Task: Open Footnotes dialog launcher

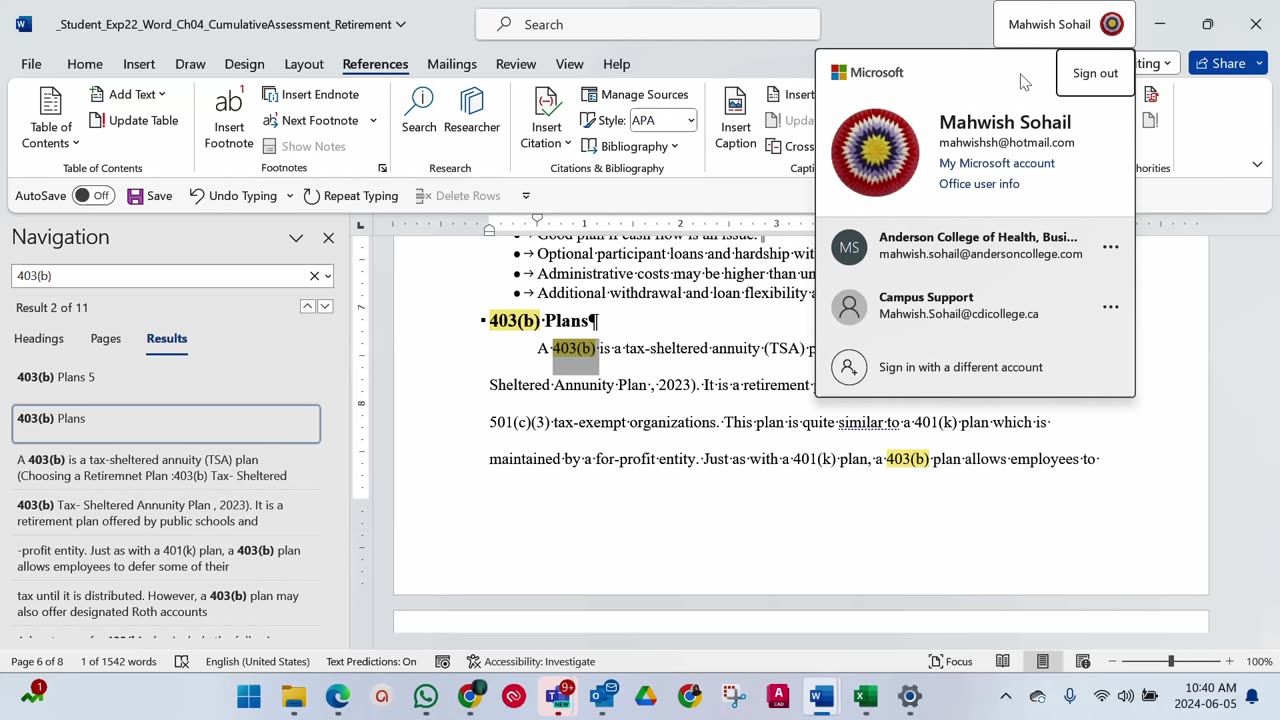Action: point(382,168)
